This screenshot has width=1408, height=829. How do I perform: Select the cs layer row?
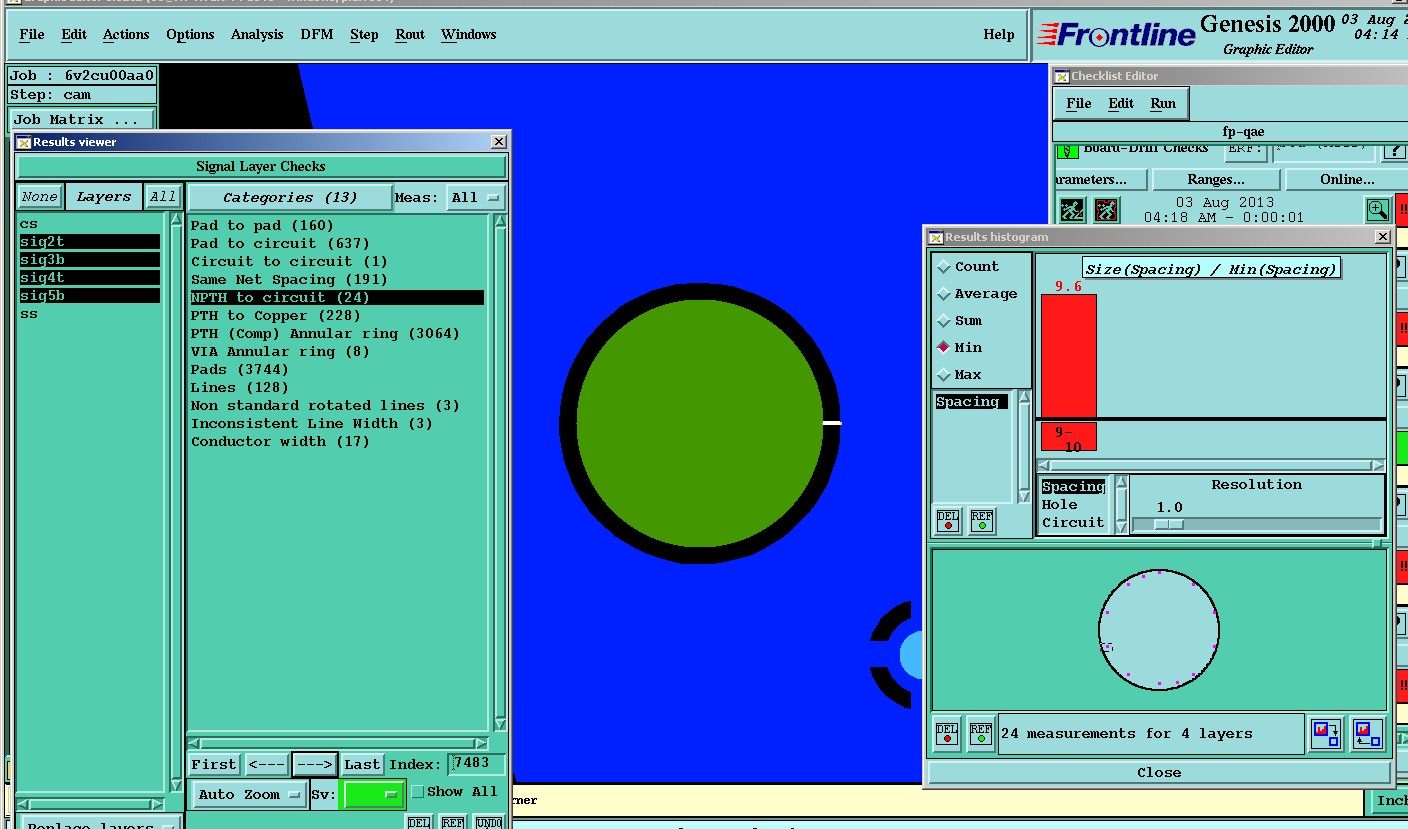89,224
